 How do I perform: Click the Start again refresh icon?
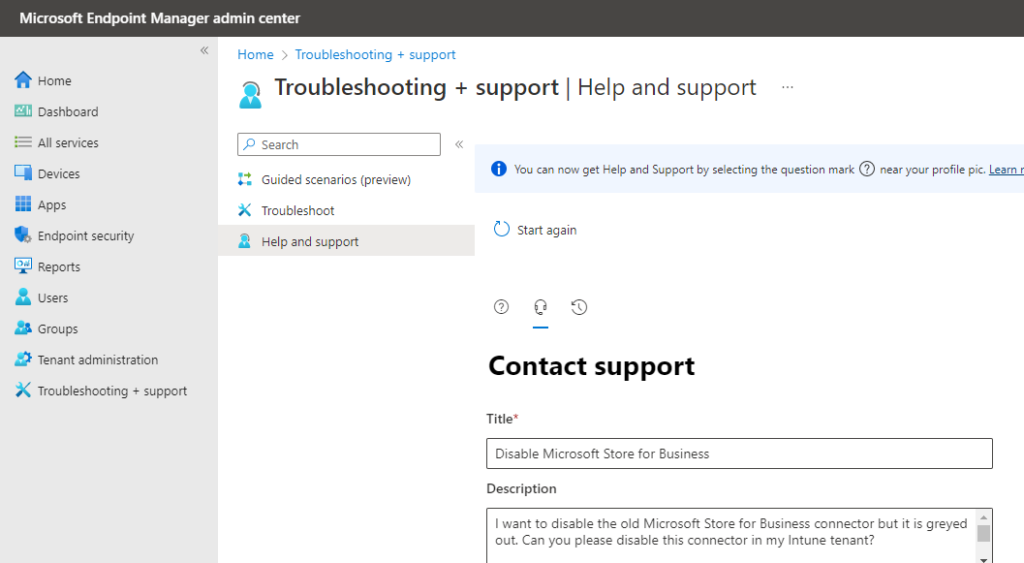tap(502, 229)
